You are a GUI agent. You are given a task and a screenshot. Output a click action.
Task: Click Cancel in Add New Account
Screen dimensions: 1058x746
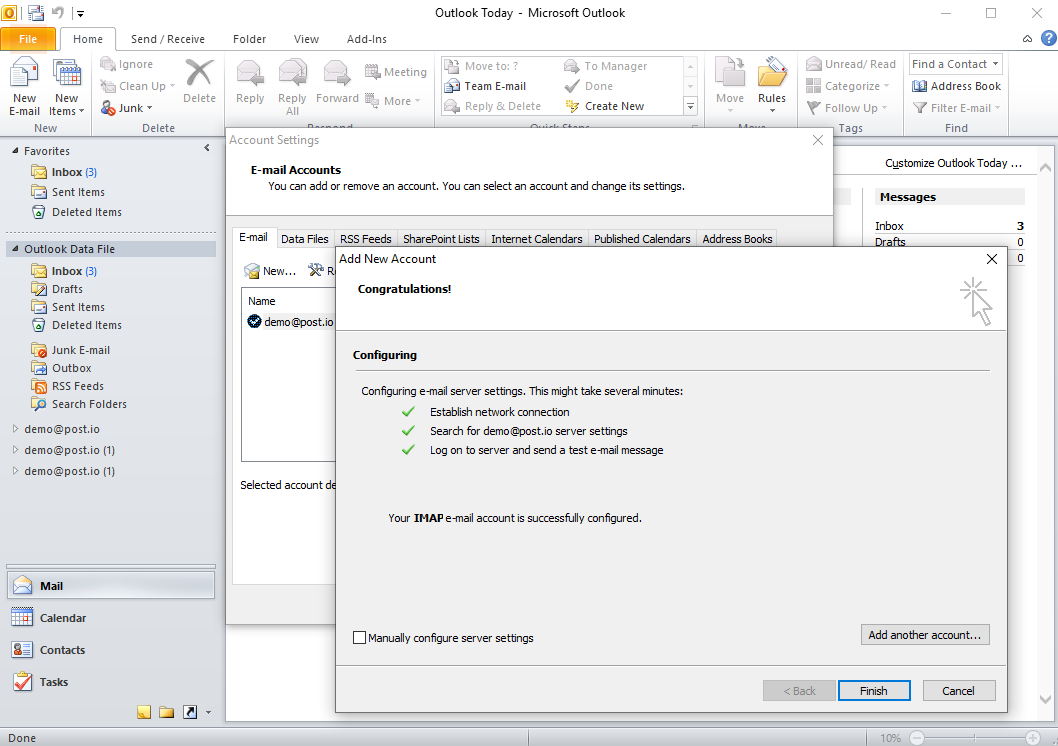click(x=958, y=691)
